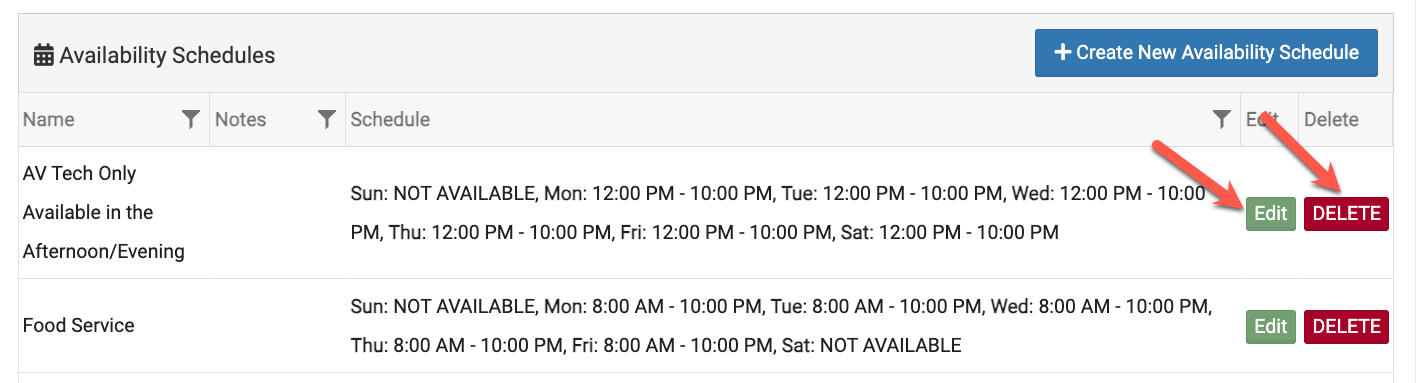
Task: Click the Delete column header
Action: pyautogui.click(x=1331, y=120)
